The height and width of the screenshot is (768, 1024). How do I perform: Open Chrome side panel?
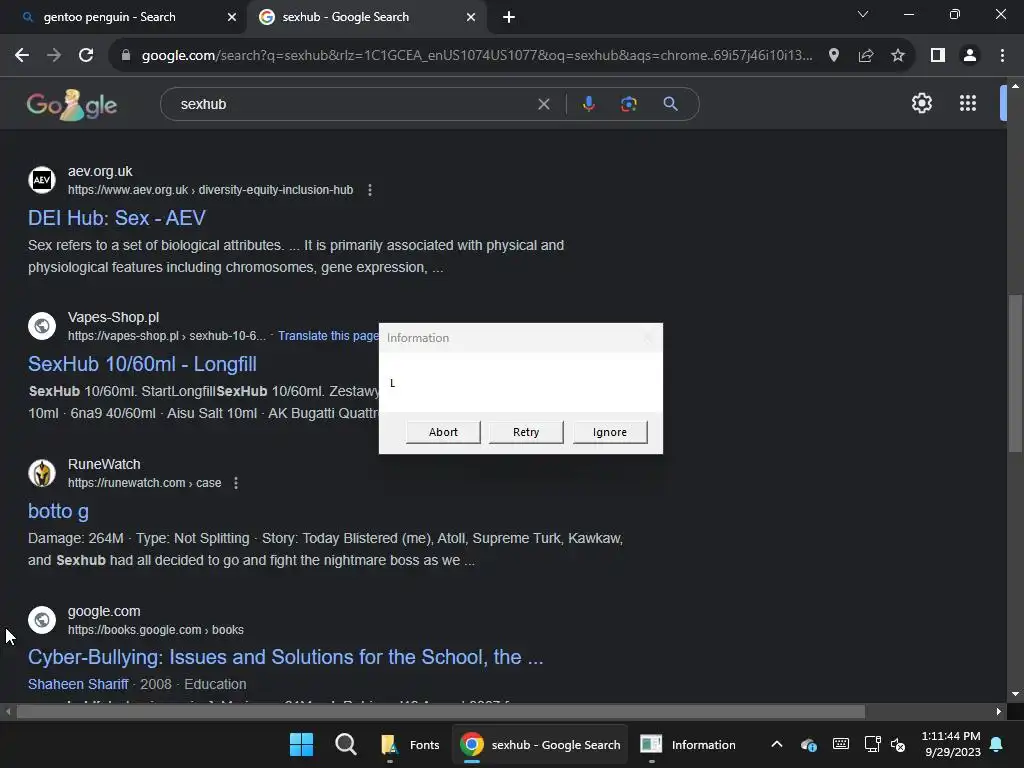pyautogui.click(x=938, y=56)
